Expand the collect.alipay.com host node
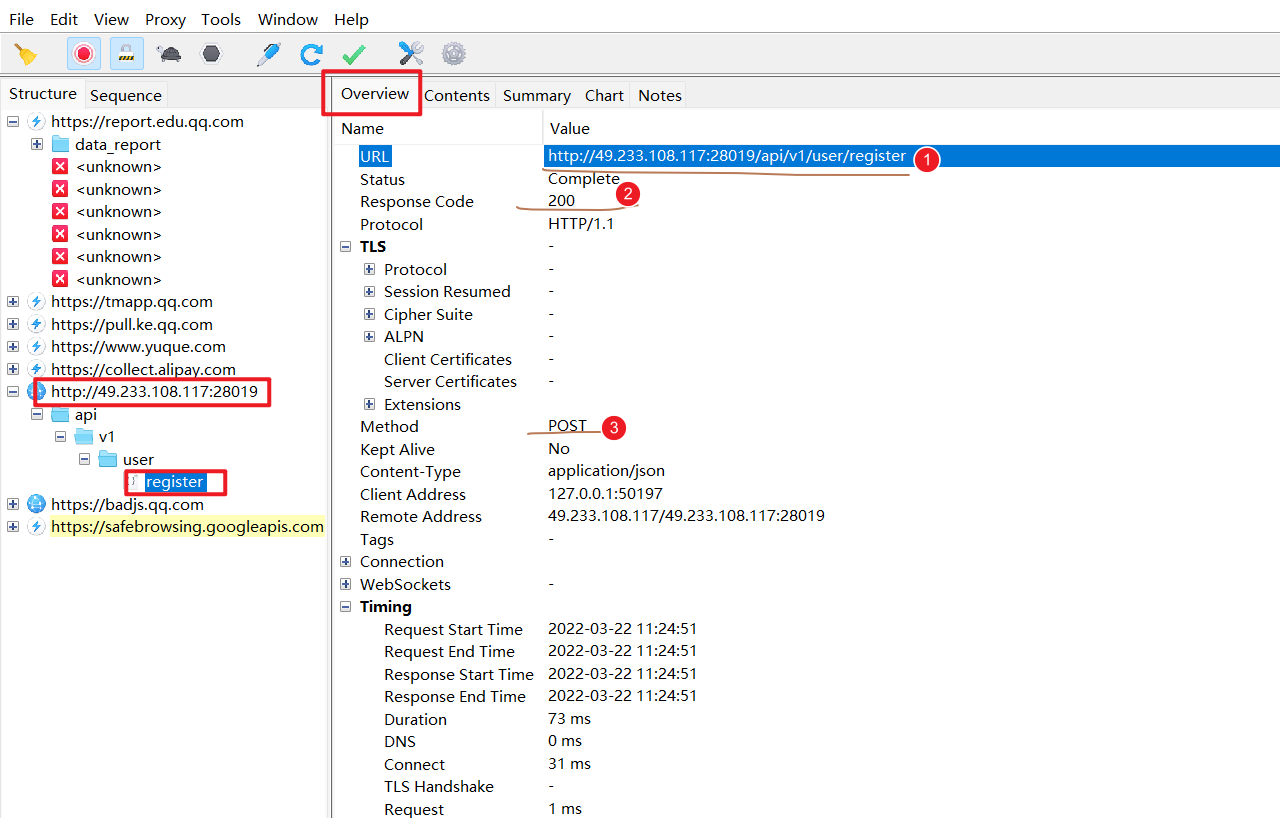Viewport: 1280px width, 818px height. point(13,369)
